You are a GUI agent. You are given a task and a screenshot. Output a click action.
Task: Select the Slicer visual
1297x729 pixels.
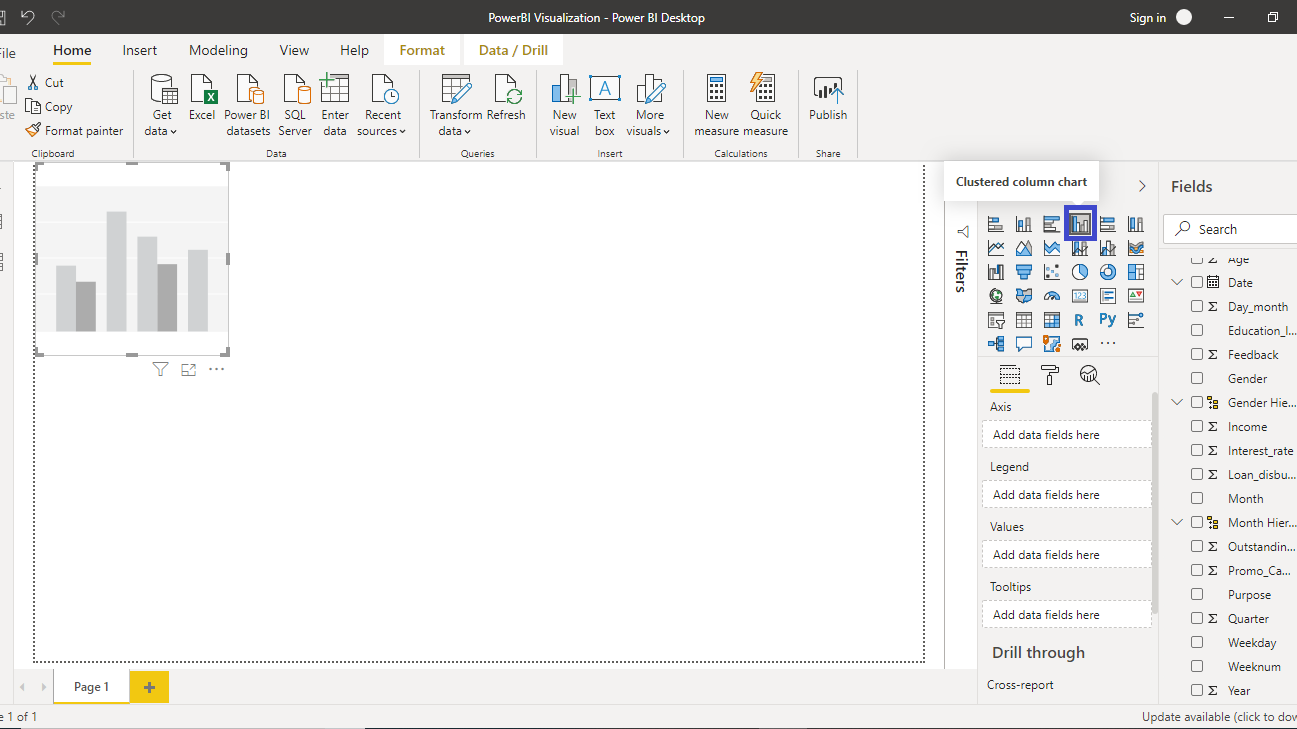tap(996, 320)
